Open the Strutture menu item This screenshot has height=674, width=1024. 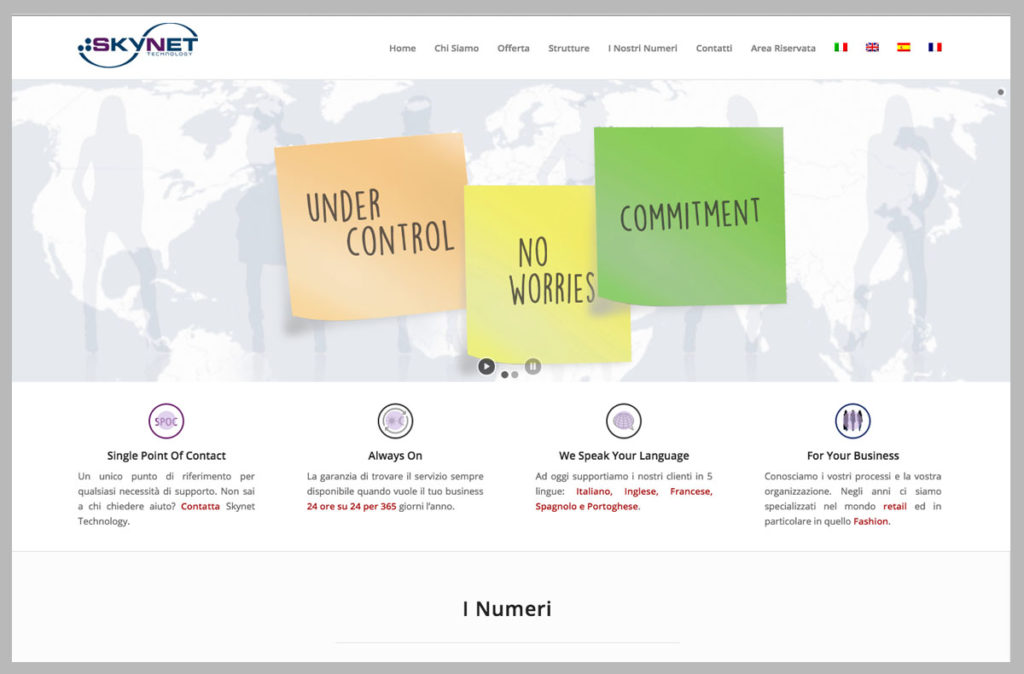(x=568, y=48)
